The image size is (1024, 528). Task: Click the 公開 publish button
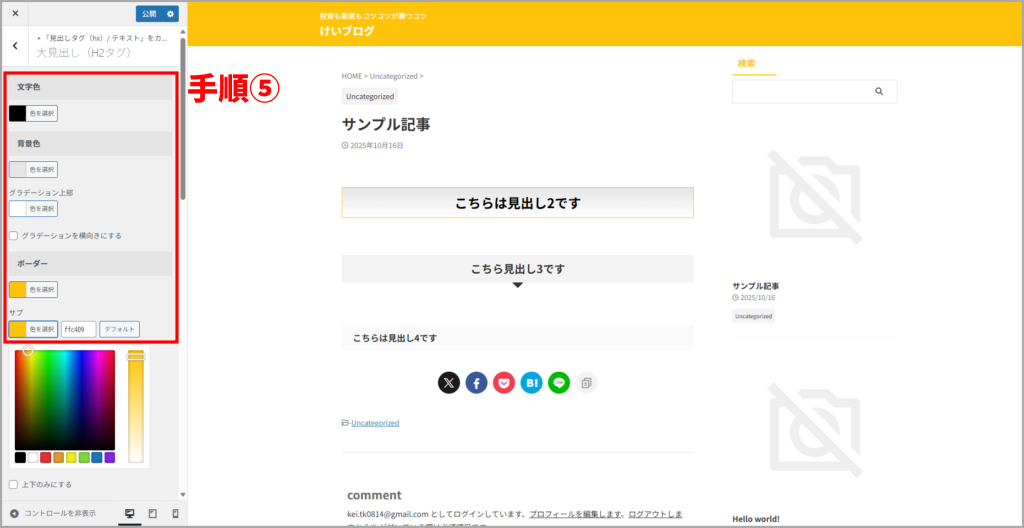(149, 14)
